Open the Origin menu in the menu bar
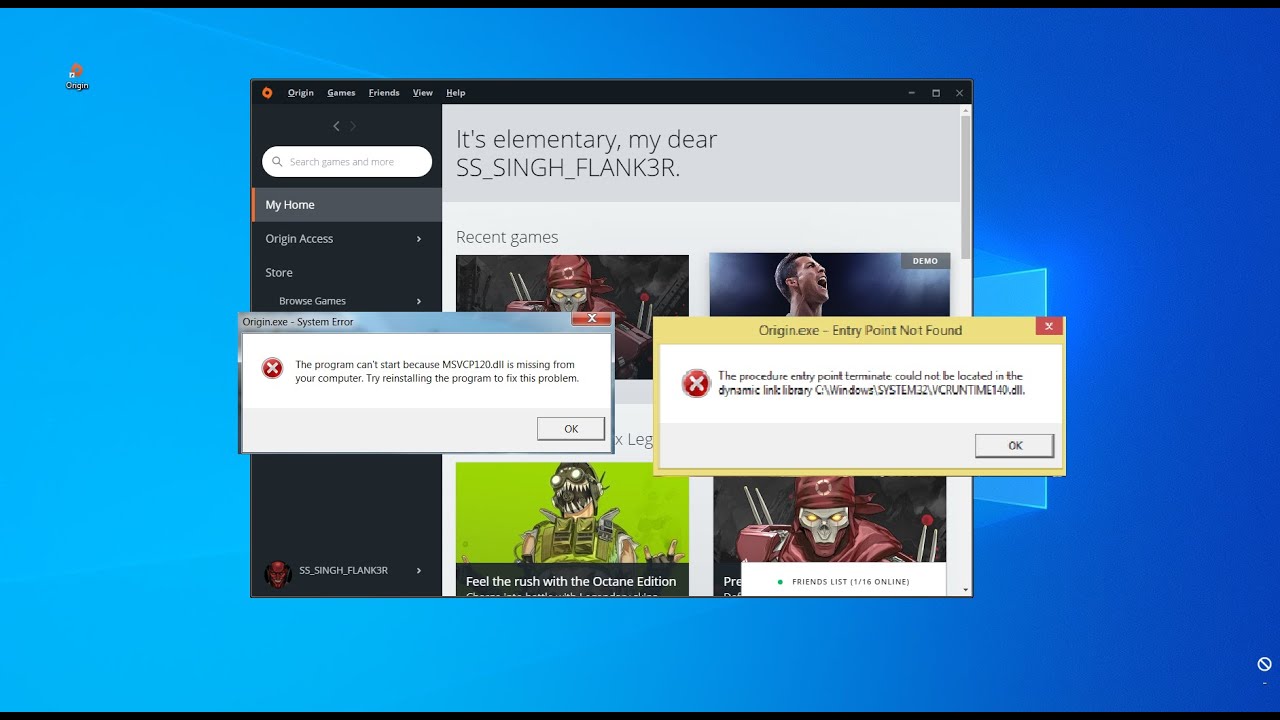Image resolution: width=1280 pixels, height=720 pixels. point(301,93)
